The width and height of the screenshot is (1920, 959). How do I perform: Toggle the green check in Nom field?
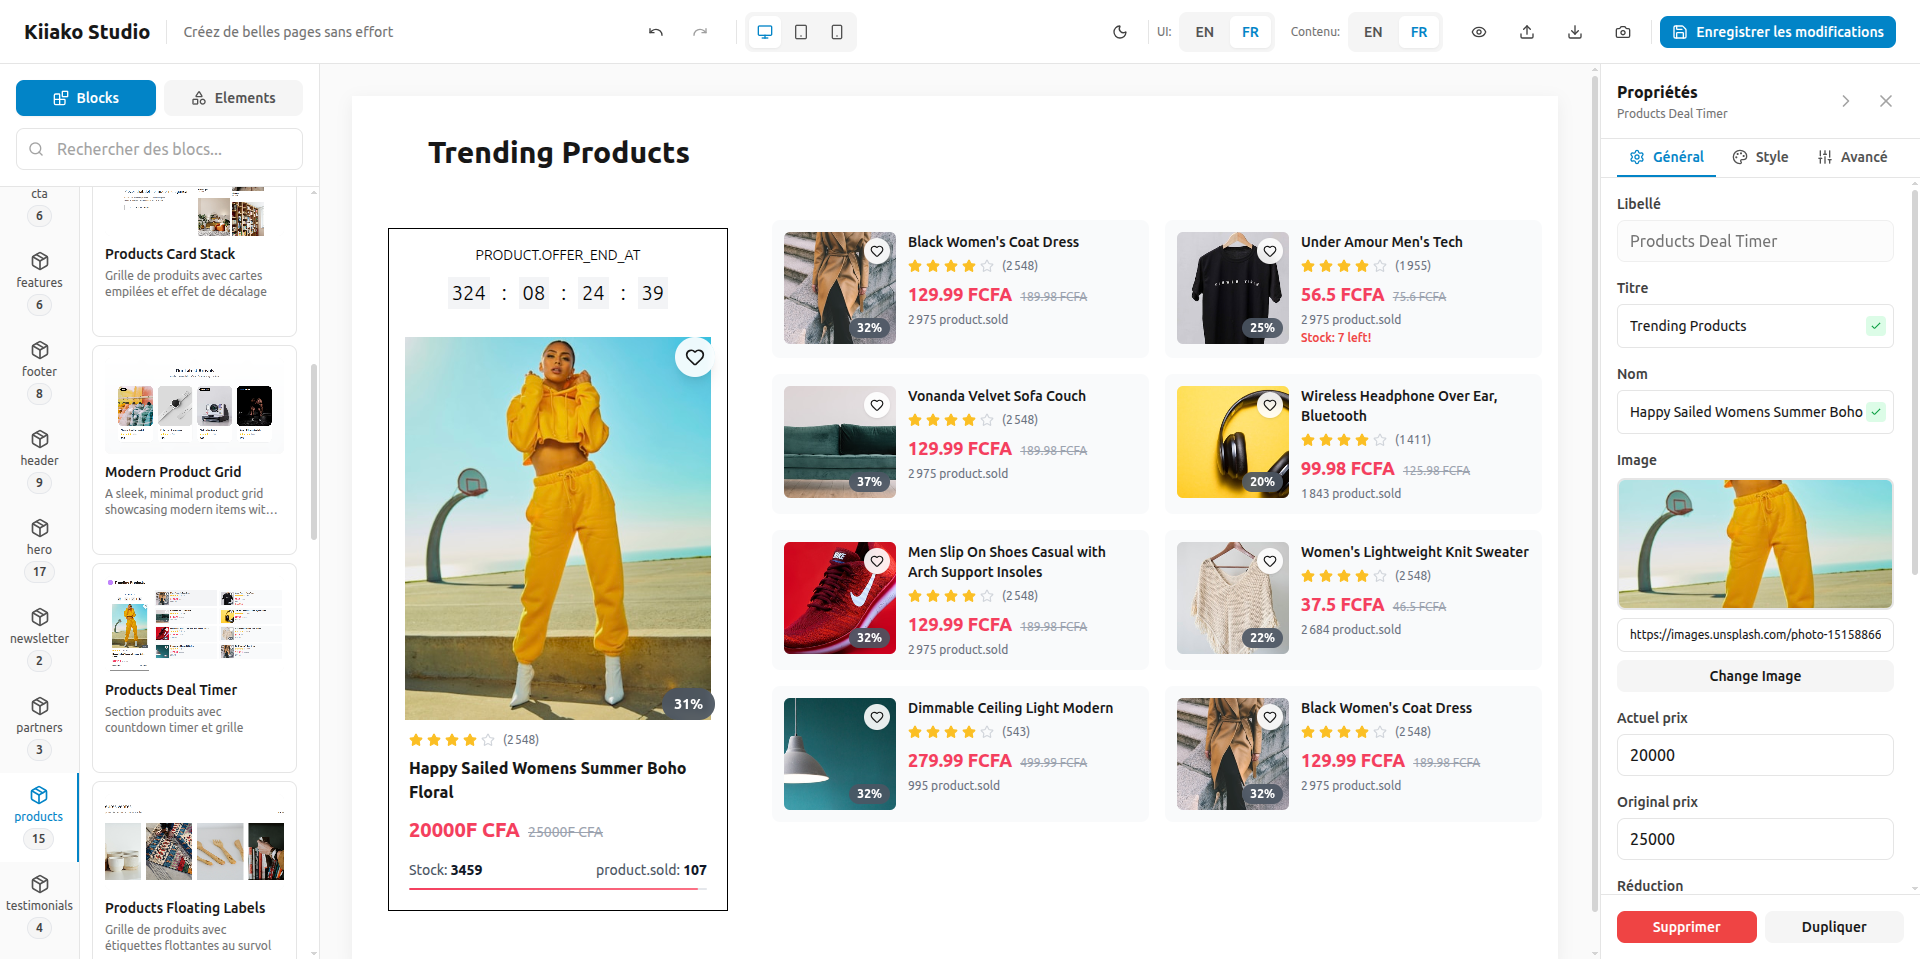click(1876, 412)
